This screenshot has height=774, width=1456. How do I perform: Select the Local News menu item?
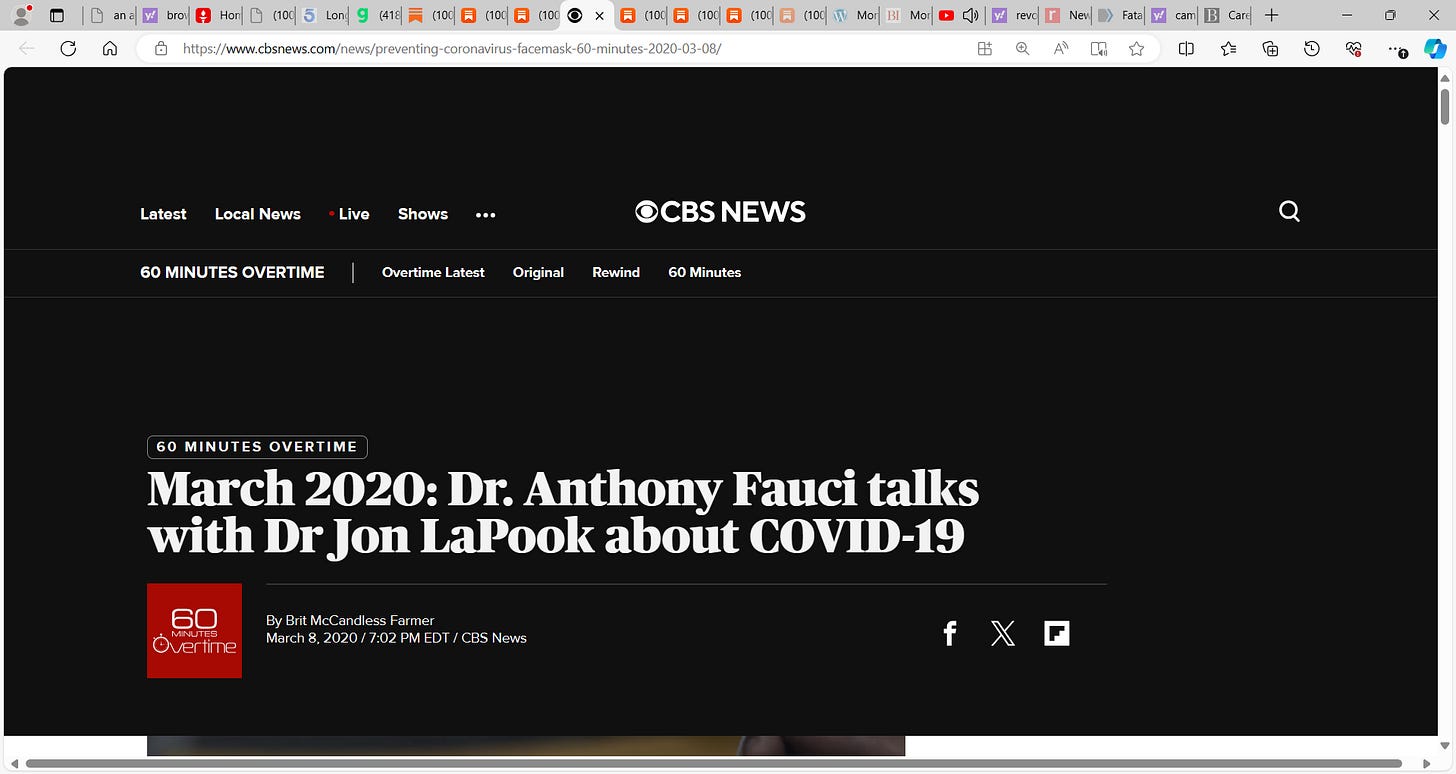[258, 214]
